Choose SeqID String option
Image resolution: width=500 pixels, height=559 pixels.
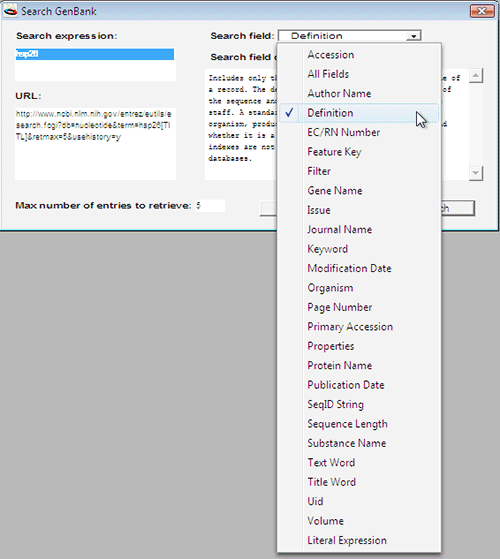pyautogui.click(x=359, y=405)
